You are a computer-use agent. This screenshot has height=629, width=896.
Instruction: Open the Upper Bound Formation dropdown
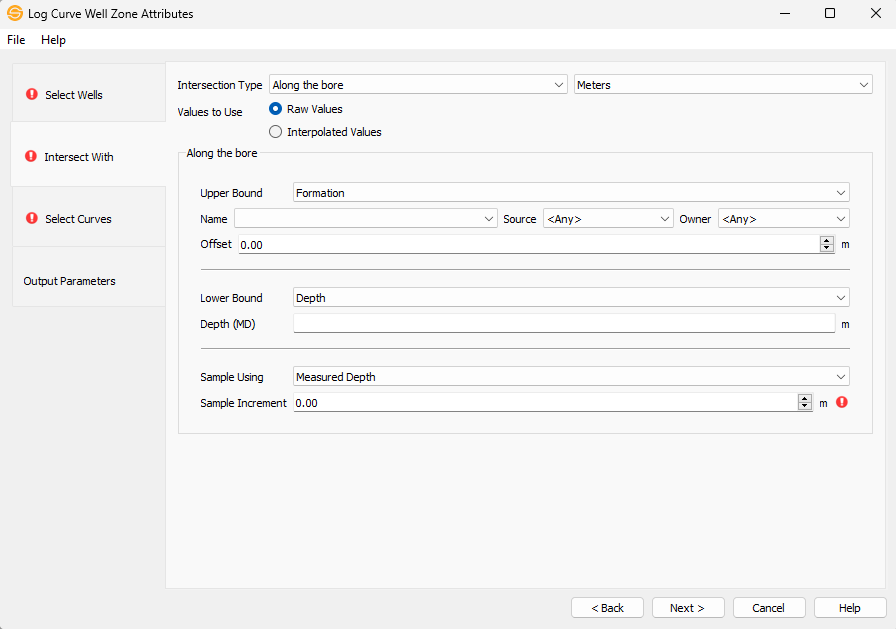coord(570,193)
